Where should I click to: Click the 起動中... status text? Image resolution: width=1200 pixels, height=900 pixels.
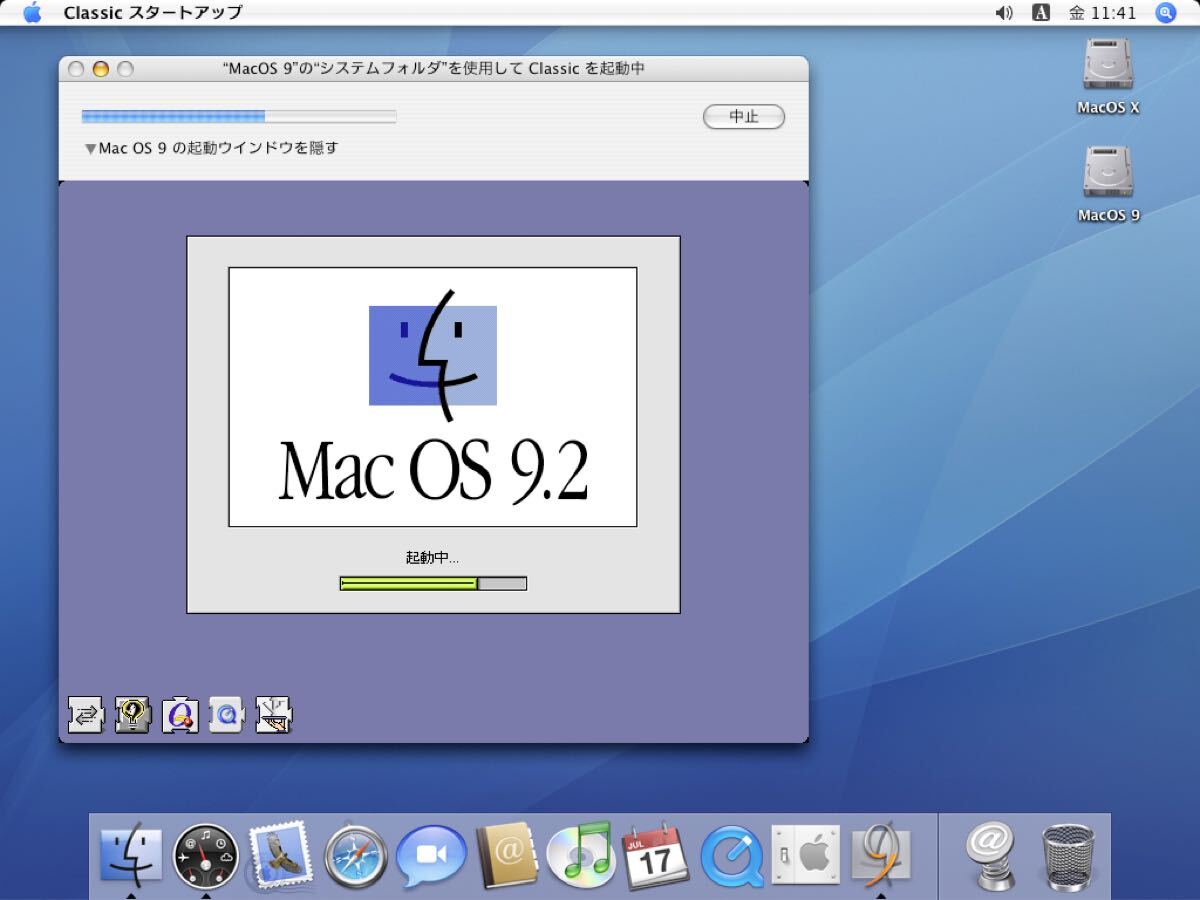433,558
